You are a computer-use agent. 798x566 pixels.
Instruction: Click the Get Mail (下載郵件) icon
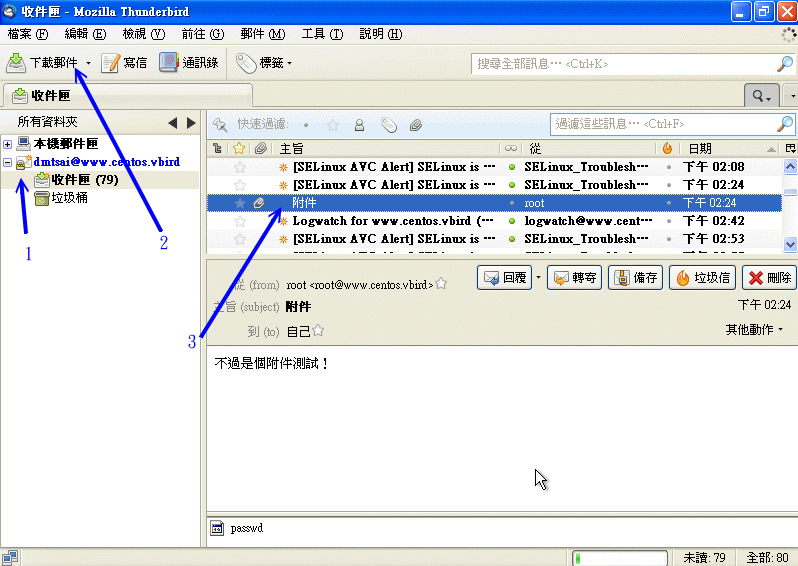pos(17,63)
